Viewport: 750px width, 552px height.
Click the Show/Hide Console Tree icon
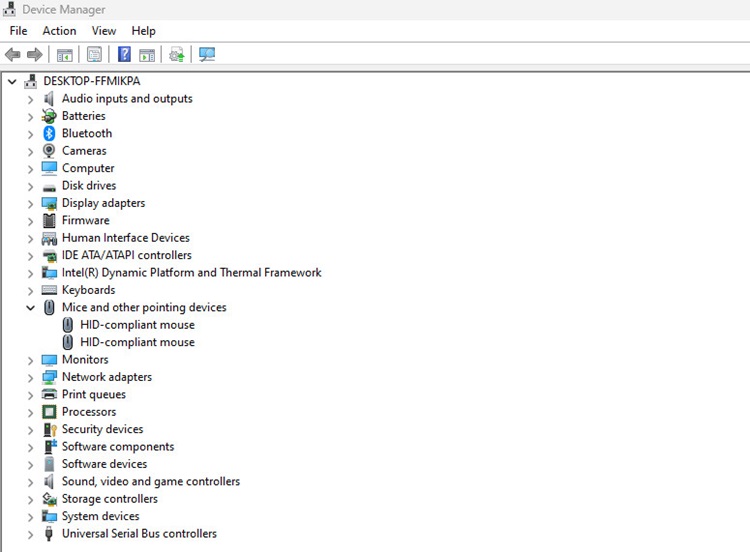pos(65,54)
